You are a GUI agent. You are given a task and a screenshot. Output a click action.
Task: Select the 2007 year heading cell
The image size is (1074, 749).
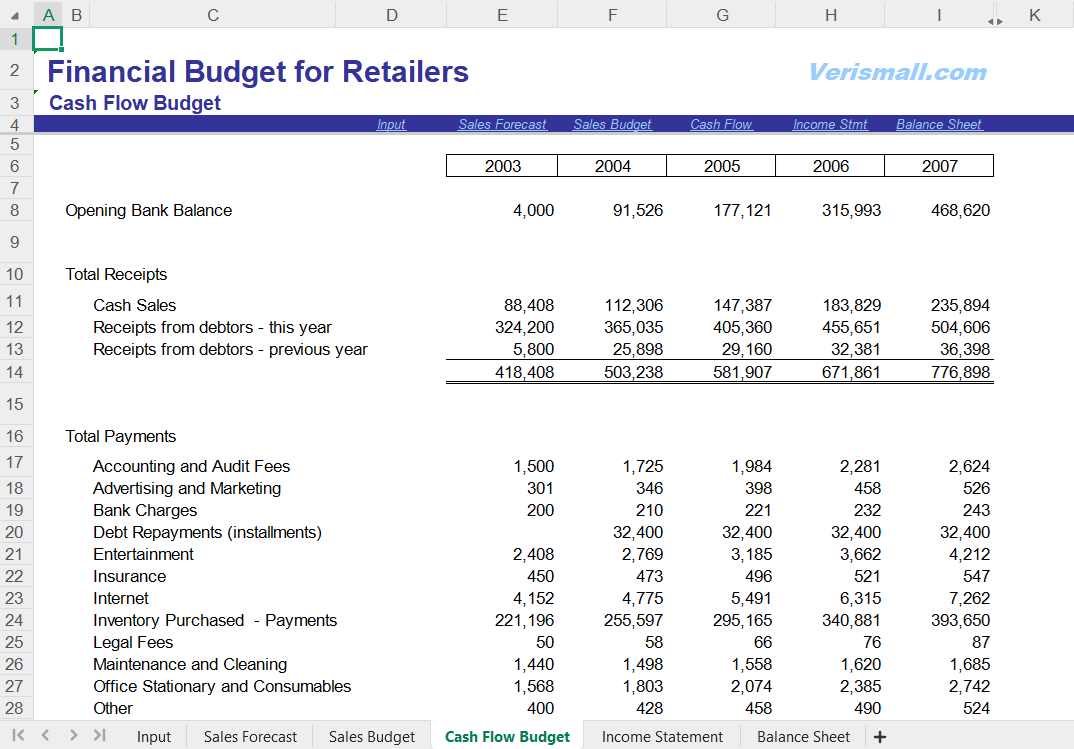[x=939, y=166]
